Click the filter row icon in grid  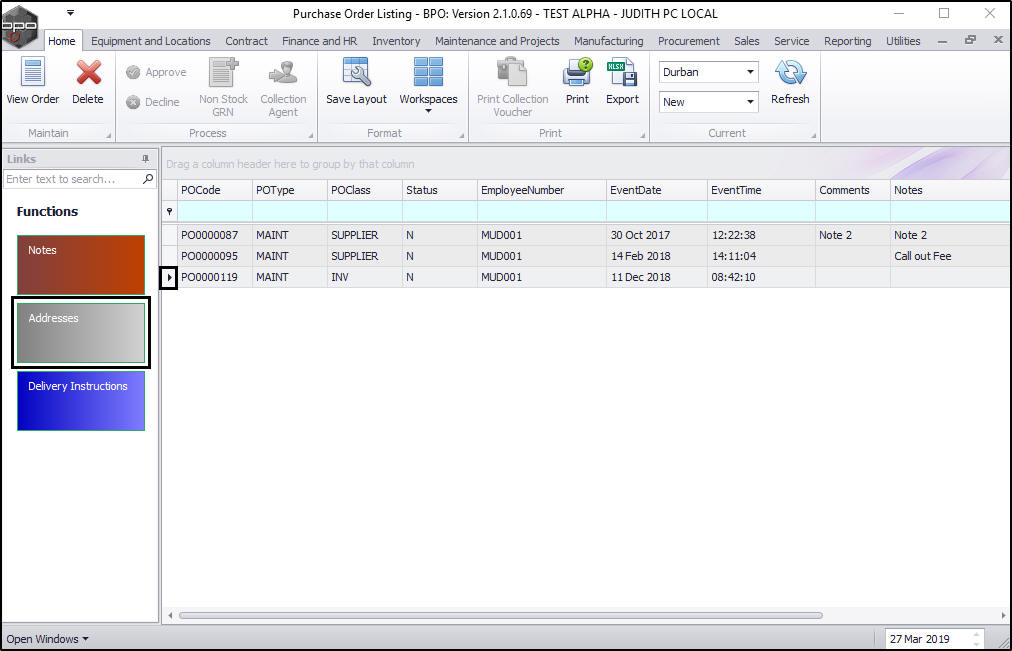[170, 211]
